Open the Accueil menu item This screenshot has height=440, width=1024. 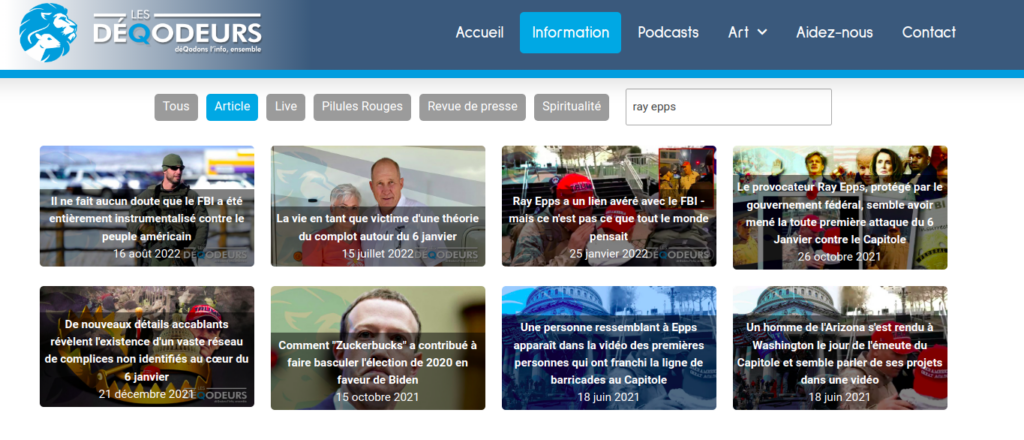coord(479,33)
